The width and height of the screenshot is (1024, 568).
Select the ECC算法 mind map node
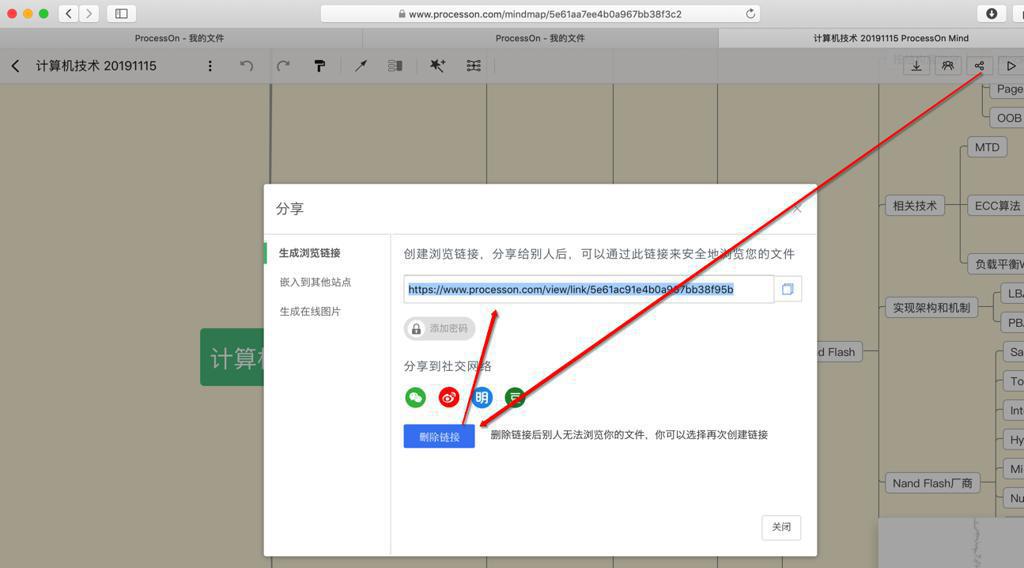pos(996,206)
